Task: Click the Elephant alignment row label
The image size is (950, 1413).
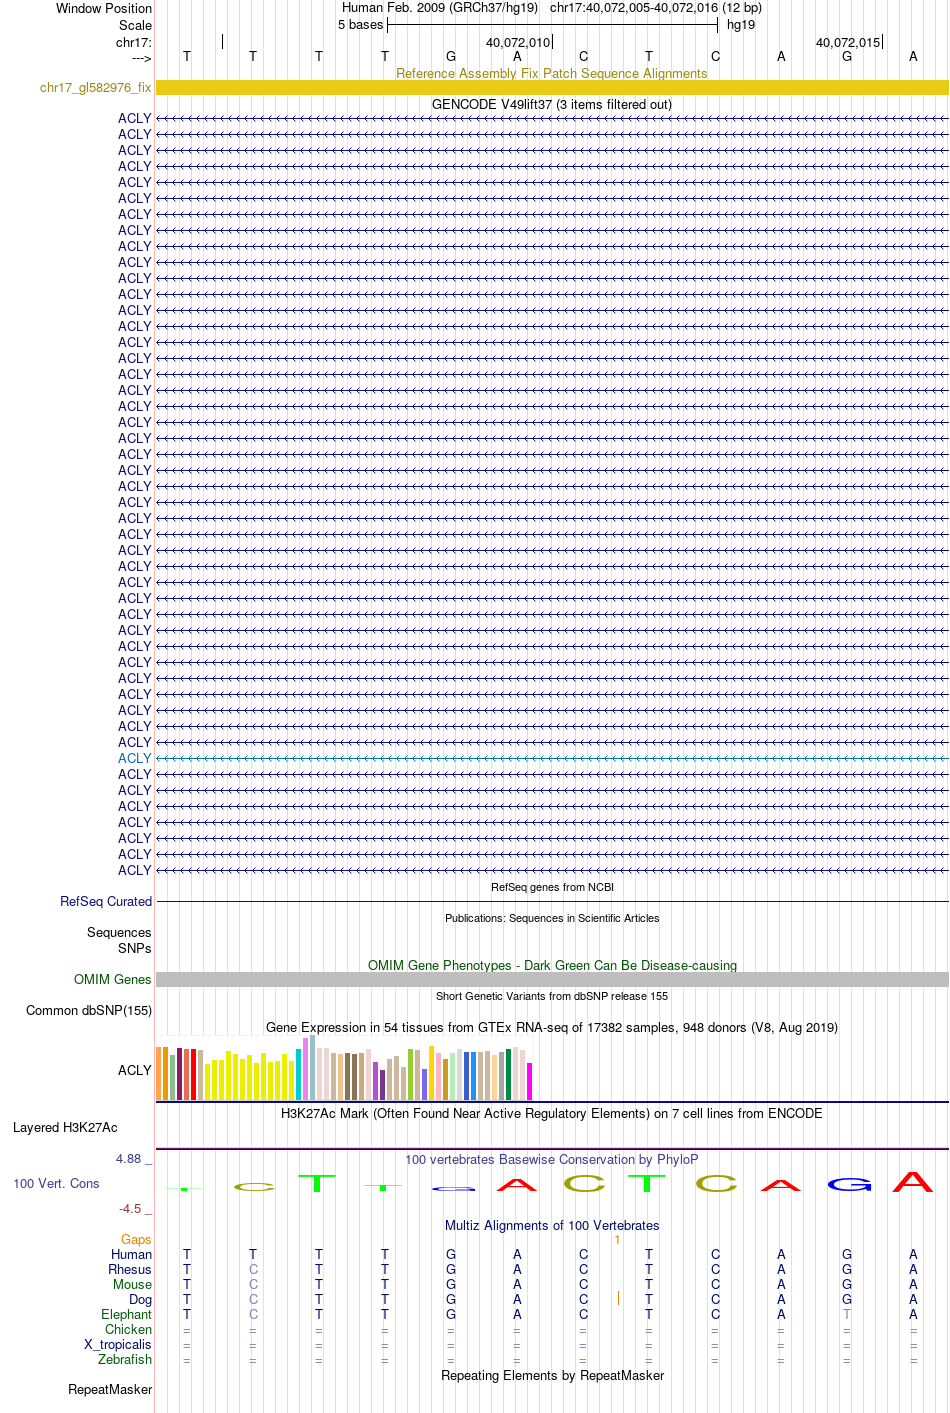Action: coord(127,1314)
